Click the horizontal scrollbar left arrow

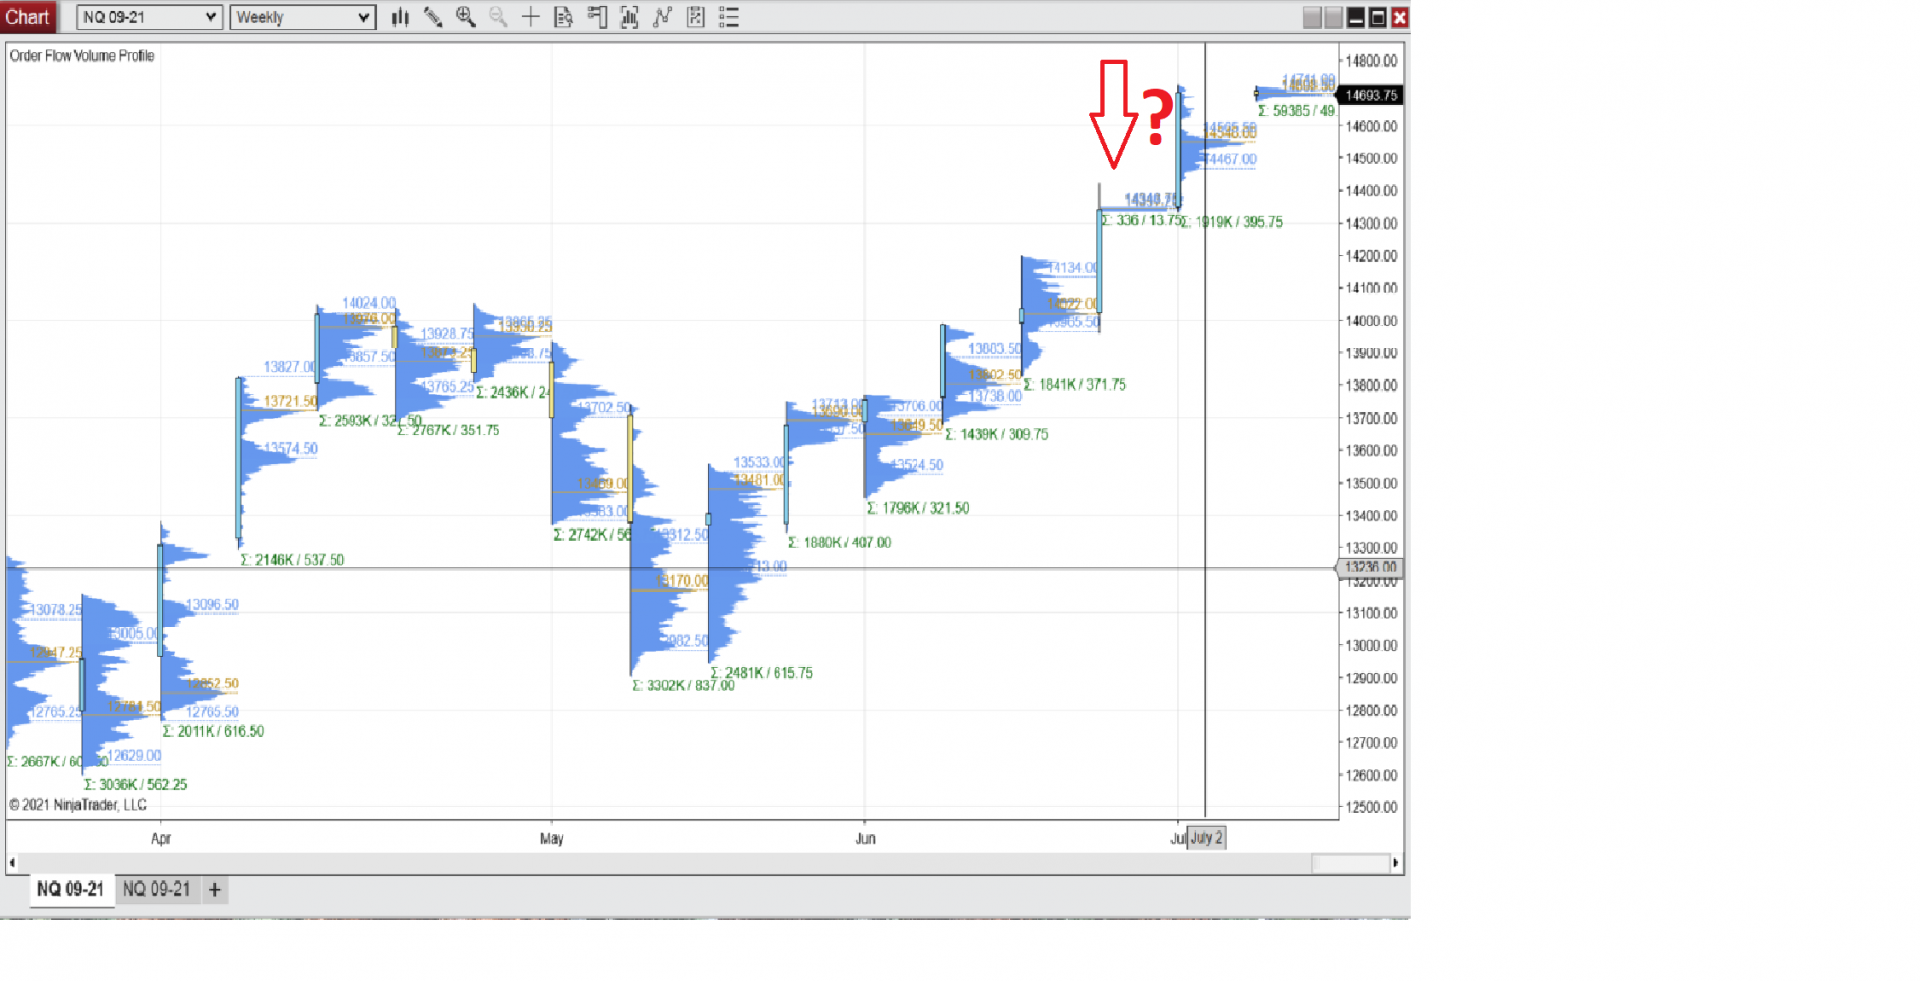pos(12,862)
